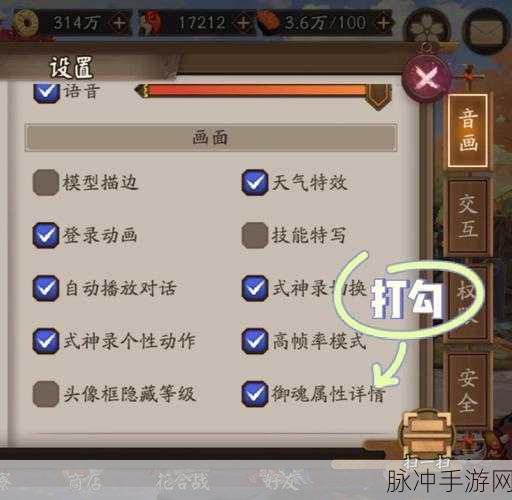The image size is (512, 500).
Task: Enable the 技能特写 checkbox
Action: (x=255, y=235)
